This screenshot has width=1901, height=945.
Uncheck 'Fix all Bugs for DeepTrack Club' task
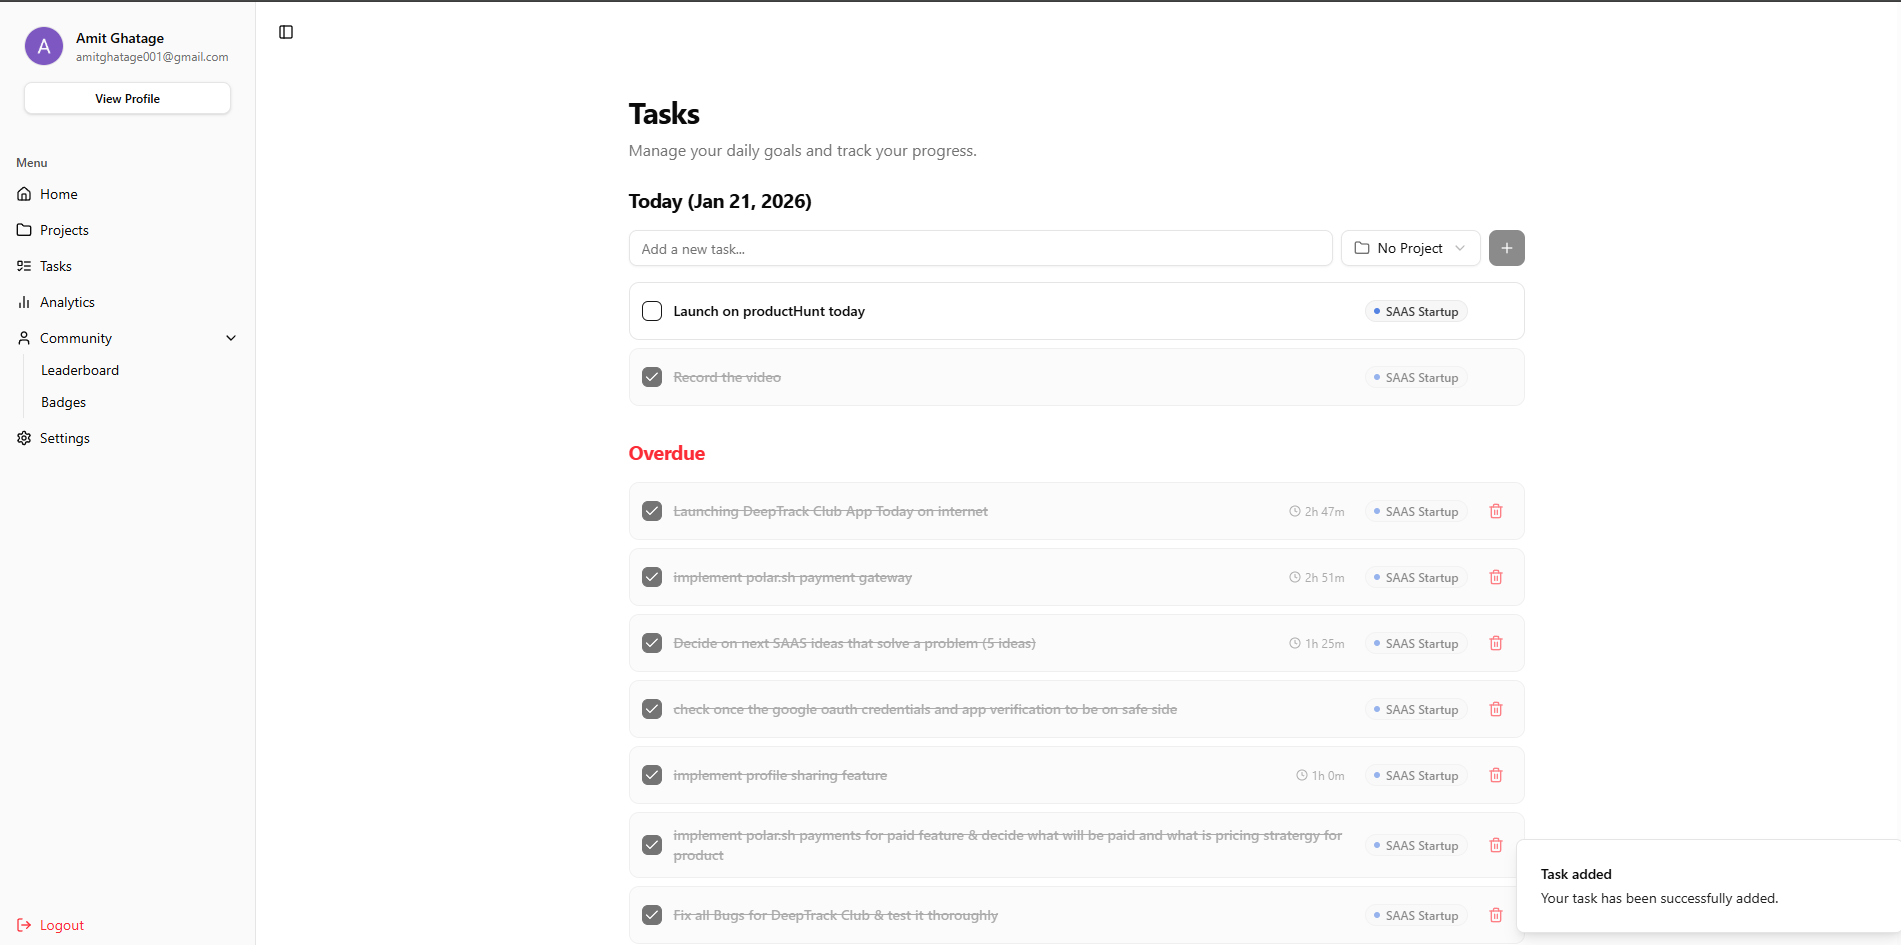click(651, 915)
